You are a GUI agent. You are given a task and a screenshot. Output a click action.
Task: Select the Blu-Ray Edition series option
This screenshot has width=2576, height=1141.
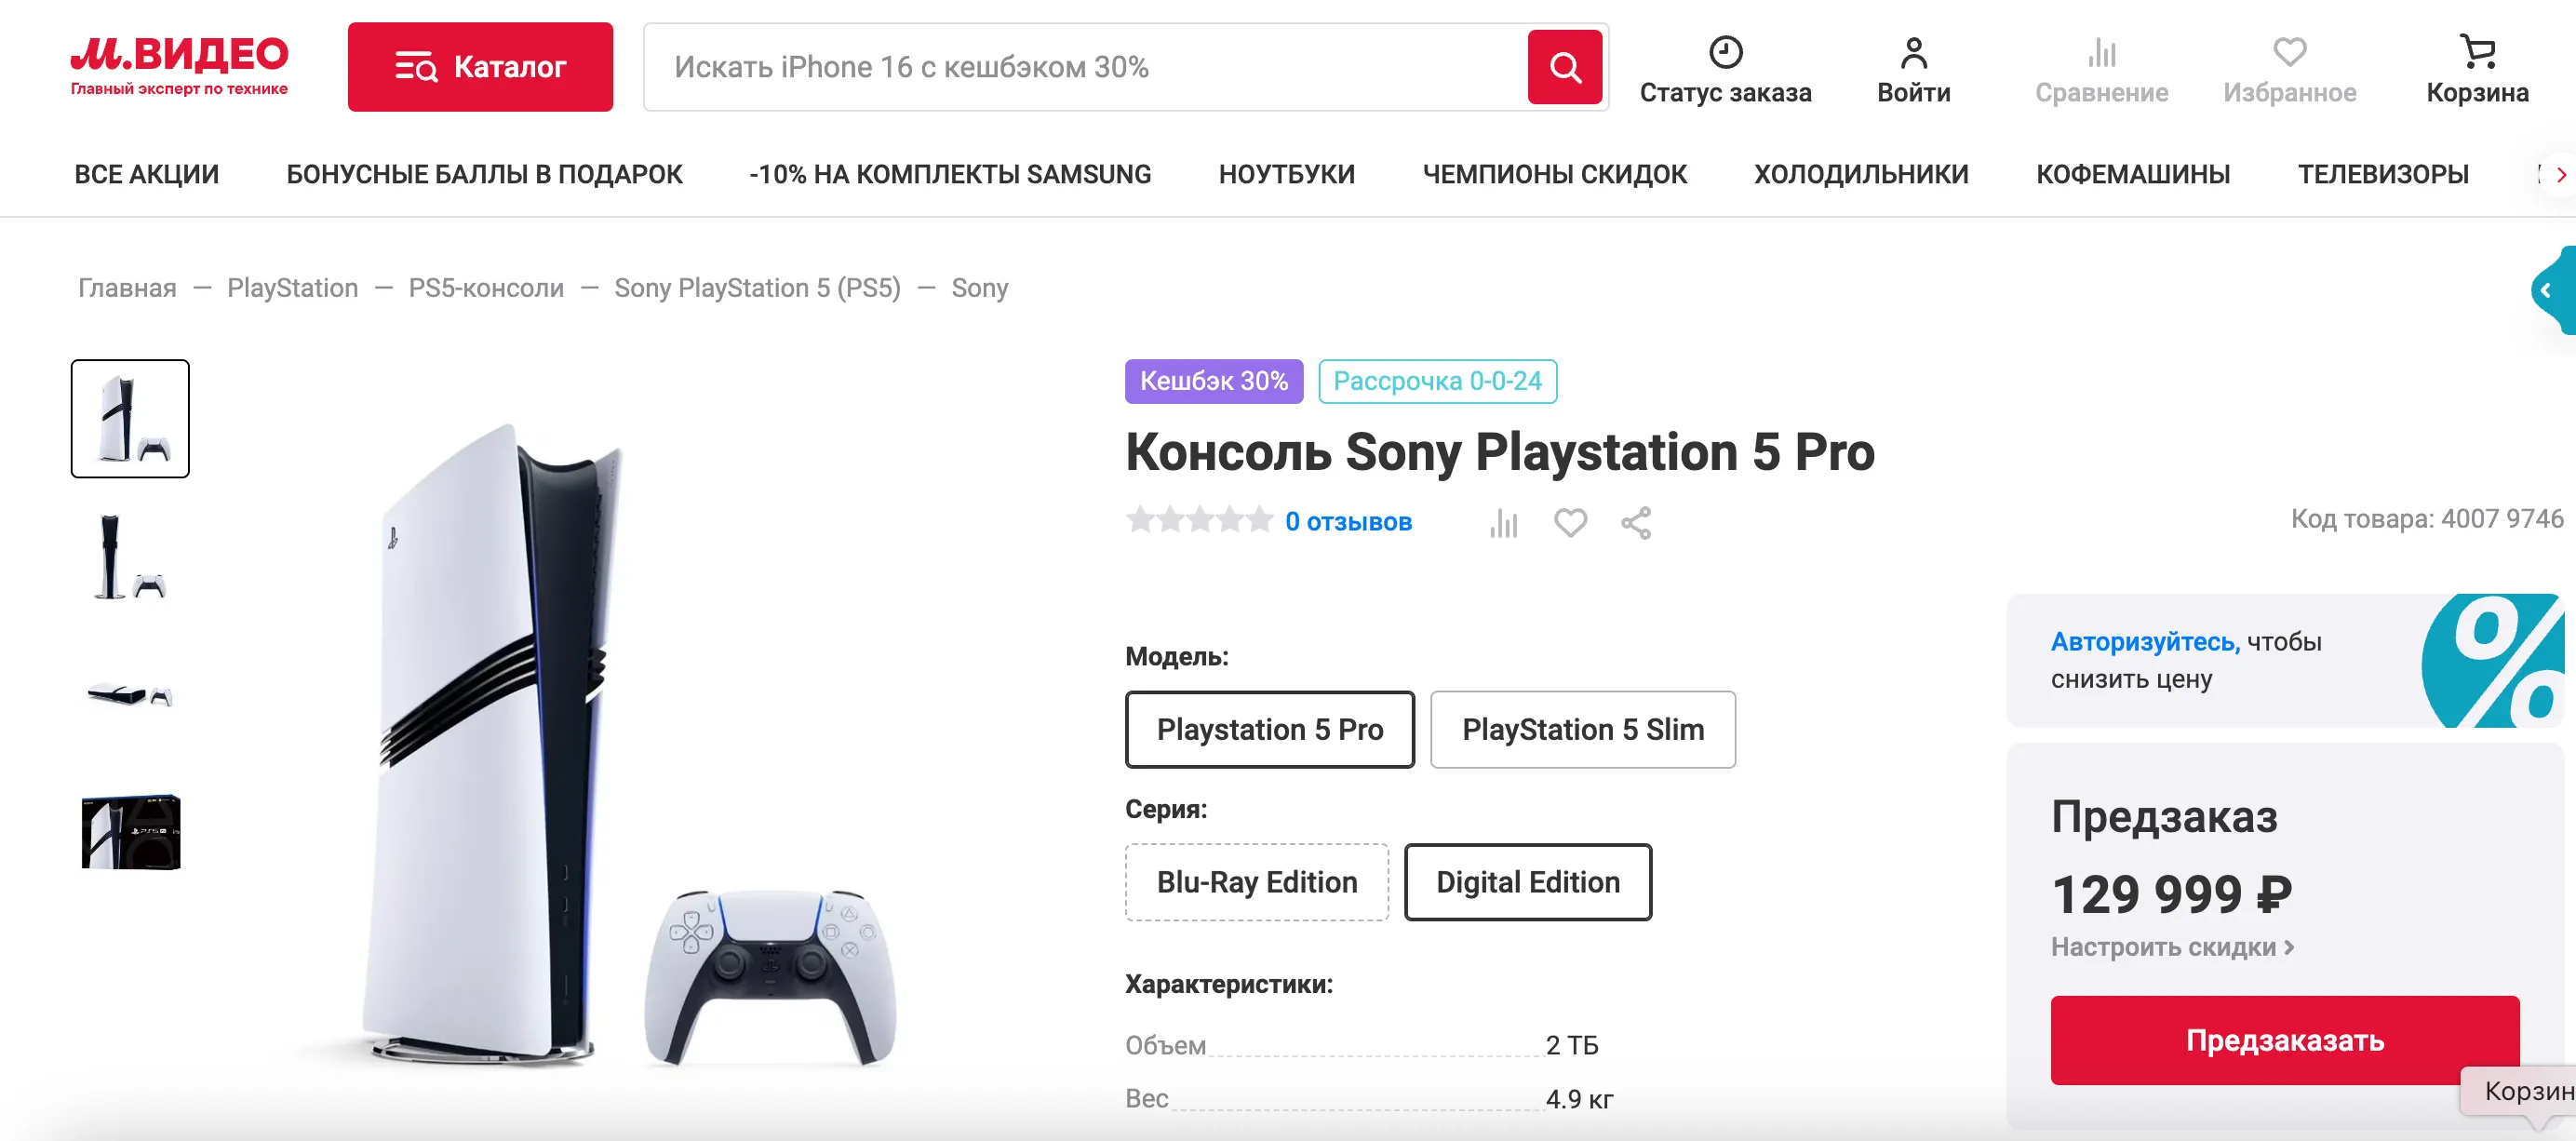(1256, 881)
